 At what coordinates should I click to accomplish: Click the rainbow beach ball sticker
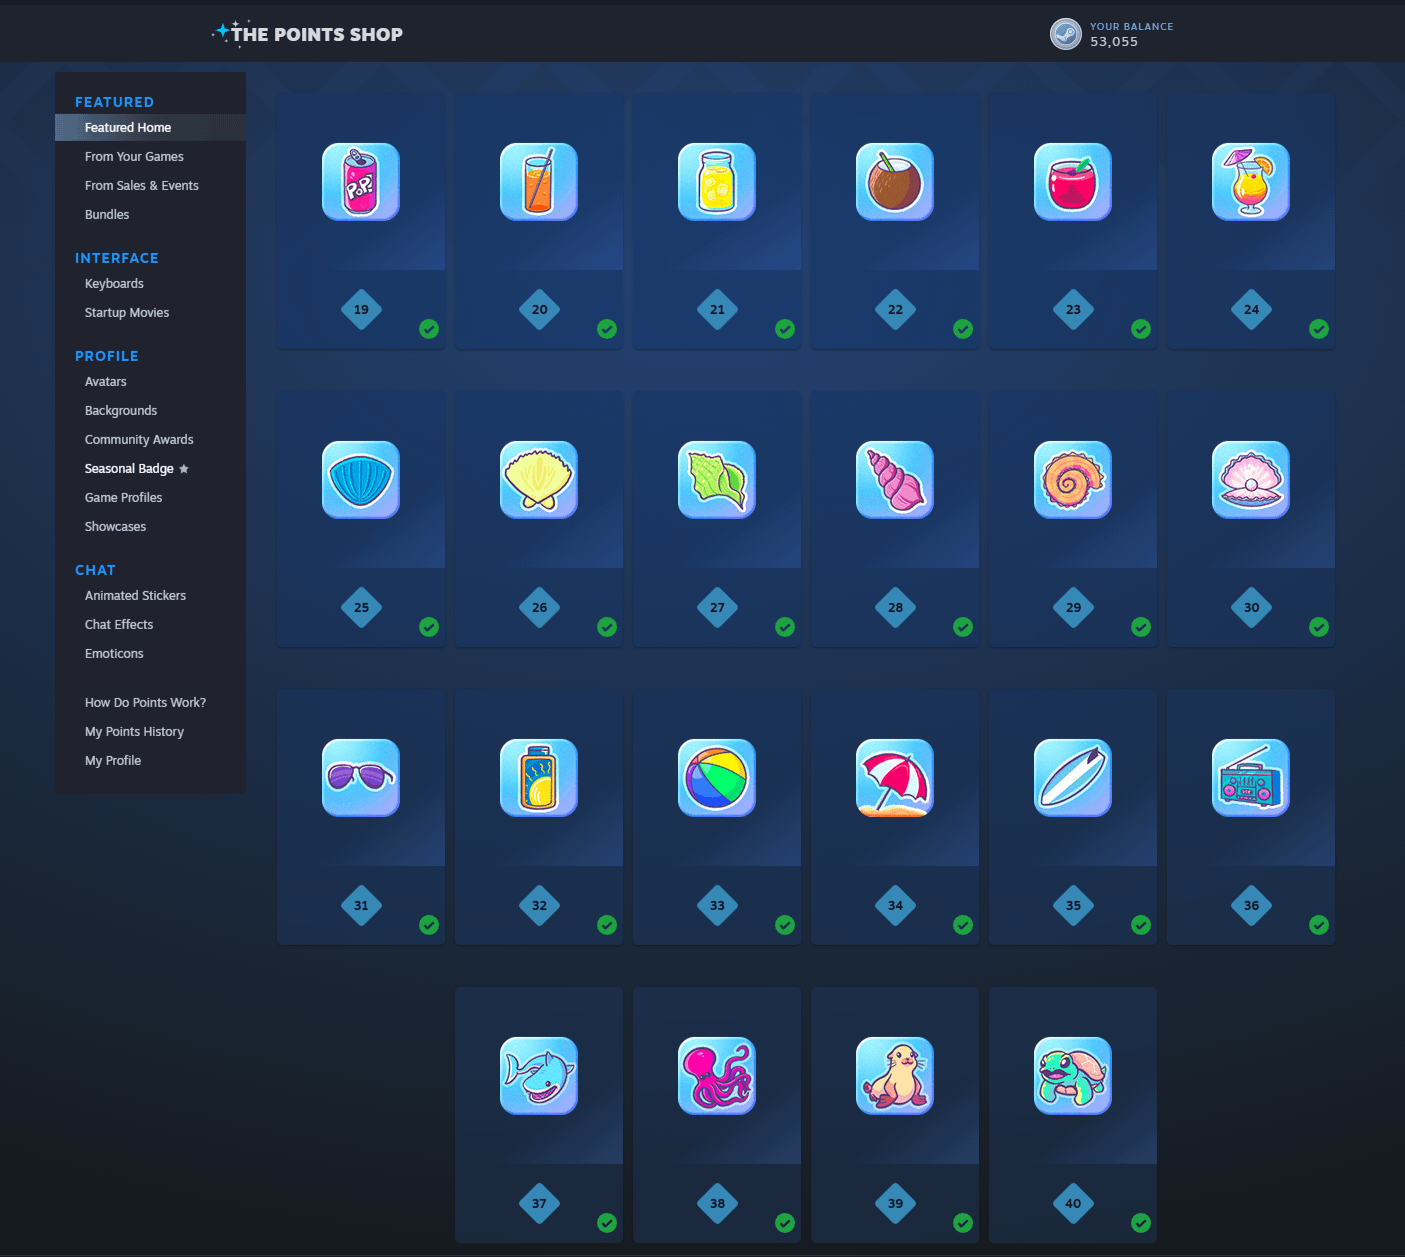pos(716,778)
